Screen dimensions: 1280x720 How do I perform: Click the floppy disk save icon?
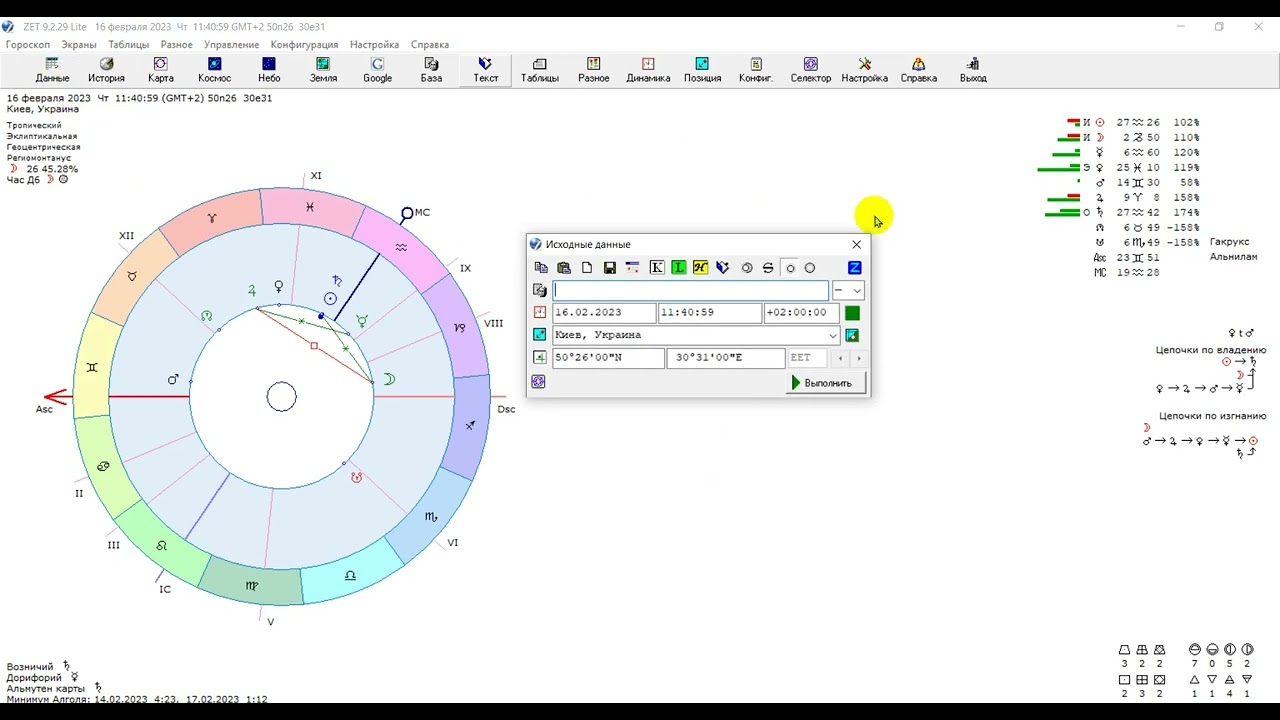610,268
